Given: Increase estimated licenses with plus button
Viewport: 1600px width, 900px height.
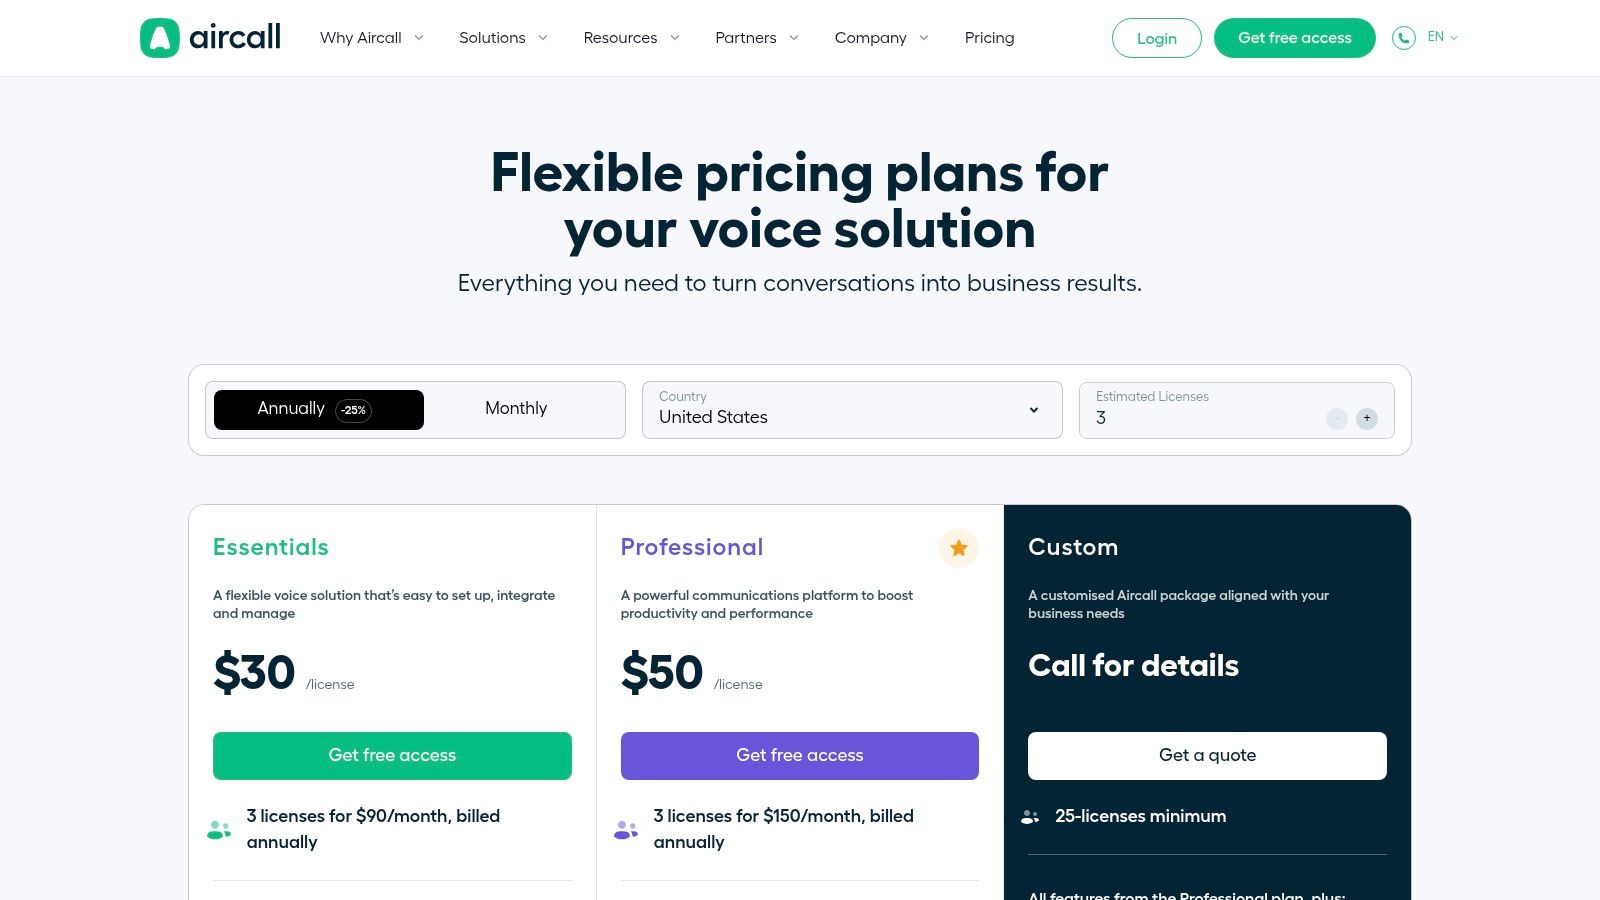Looking at the screenshot, I should click(x=1367, y=418).
